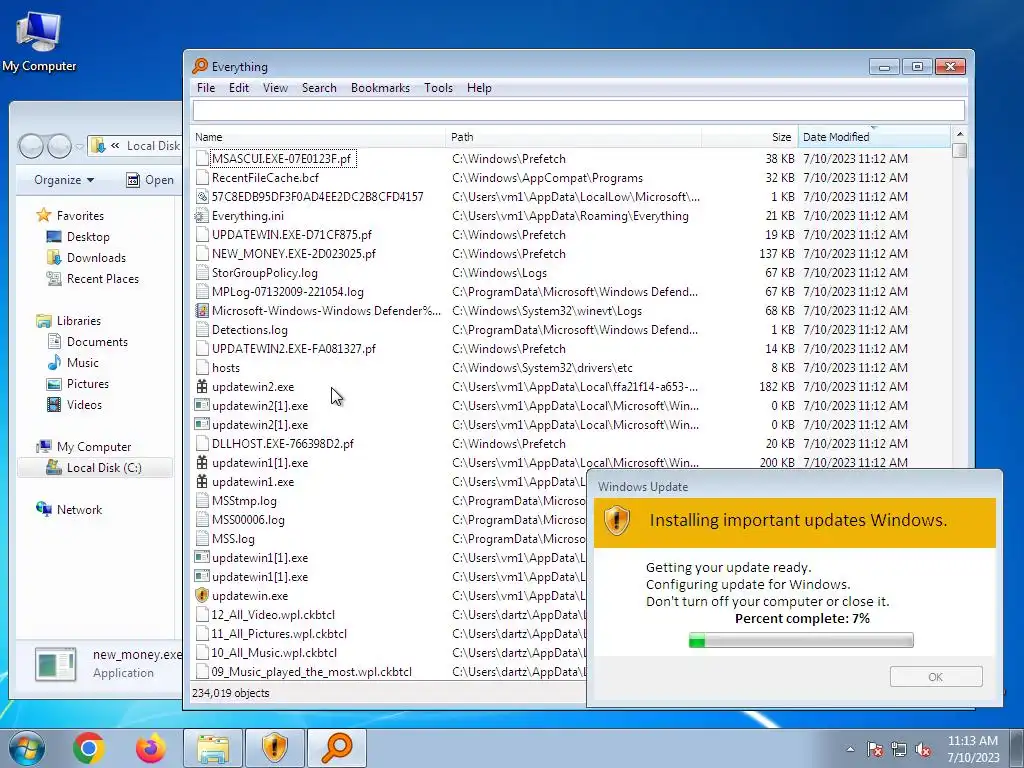This screenshot has width=1024, height=768.
Task: Sort results by the Path column header
Action: (x=574, y=137)
